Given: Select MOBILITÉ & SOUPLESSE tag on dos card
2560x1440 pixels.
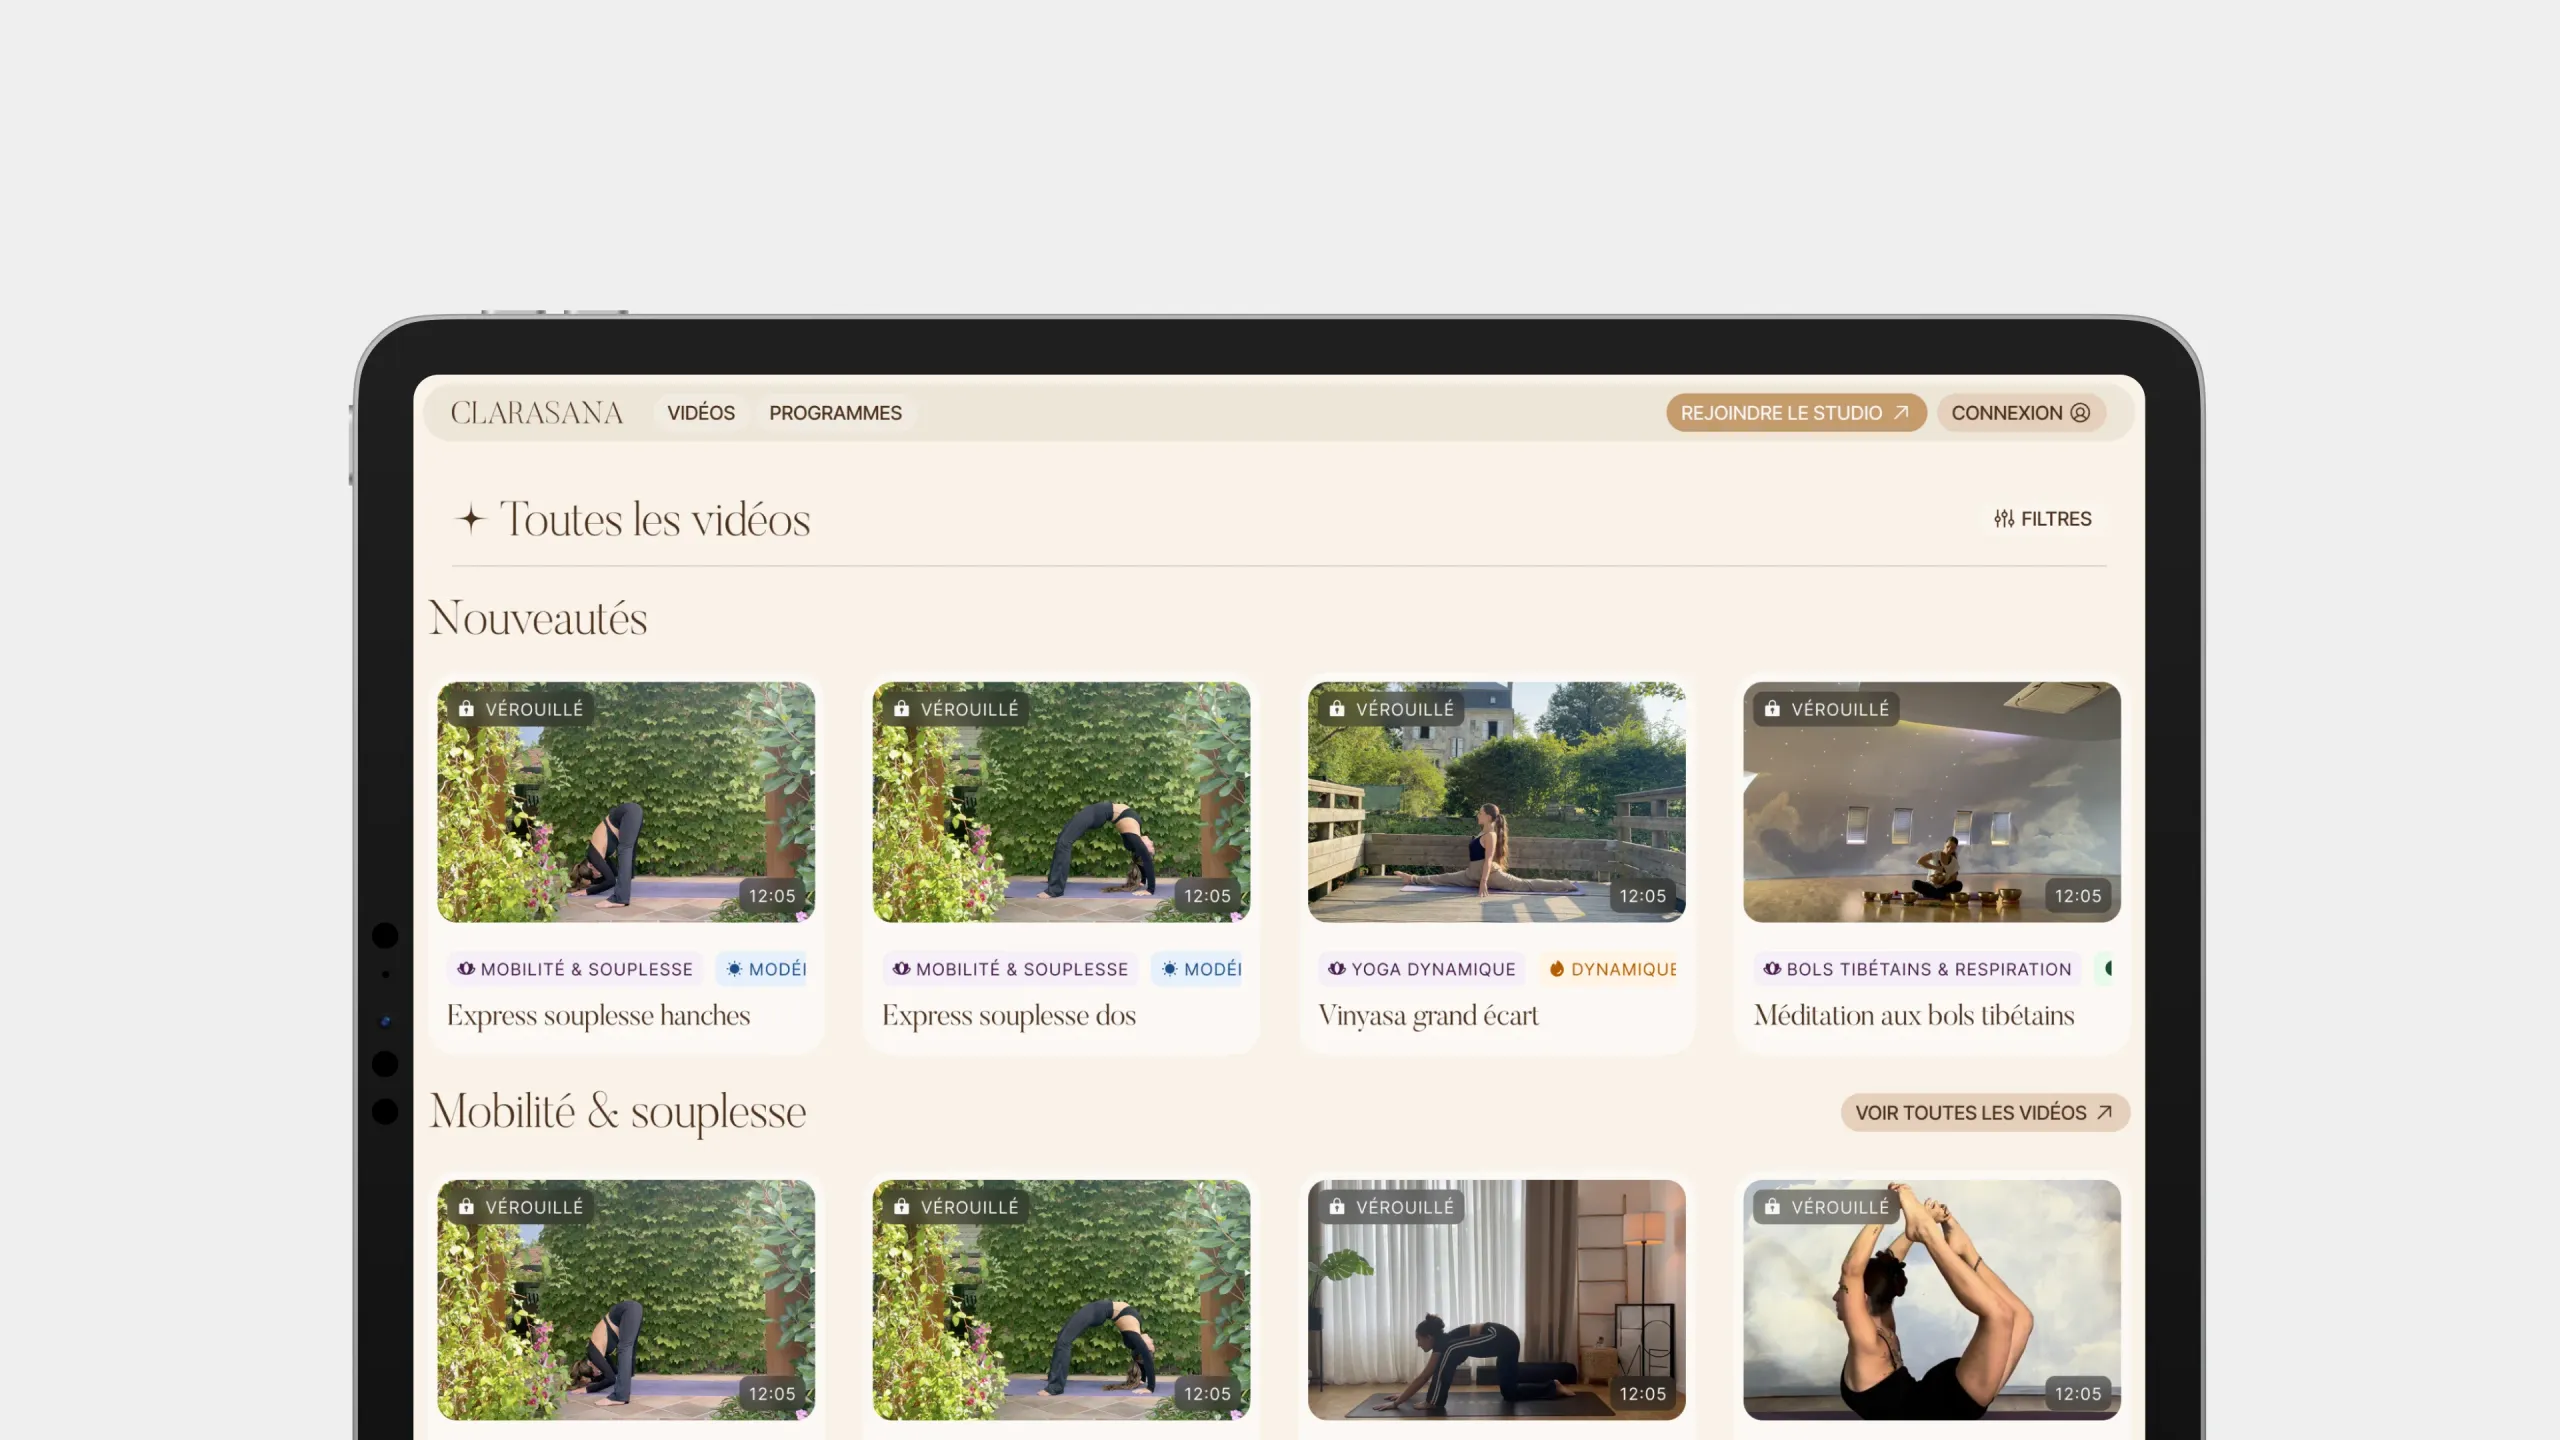Looking at the screenshot, I should click(1010, 969).
